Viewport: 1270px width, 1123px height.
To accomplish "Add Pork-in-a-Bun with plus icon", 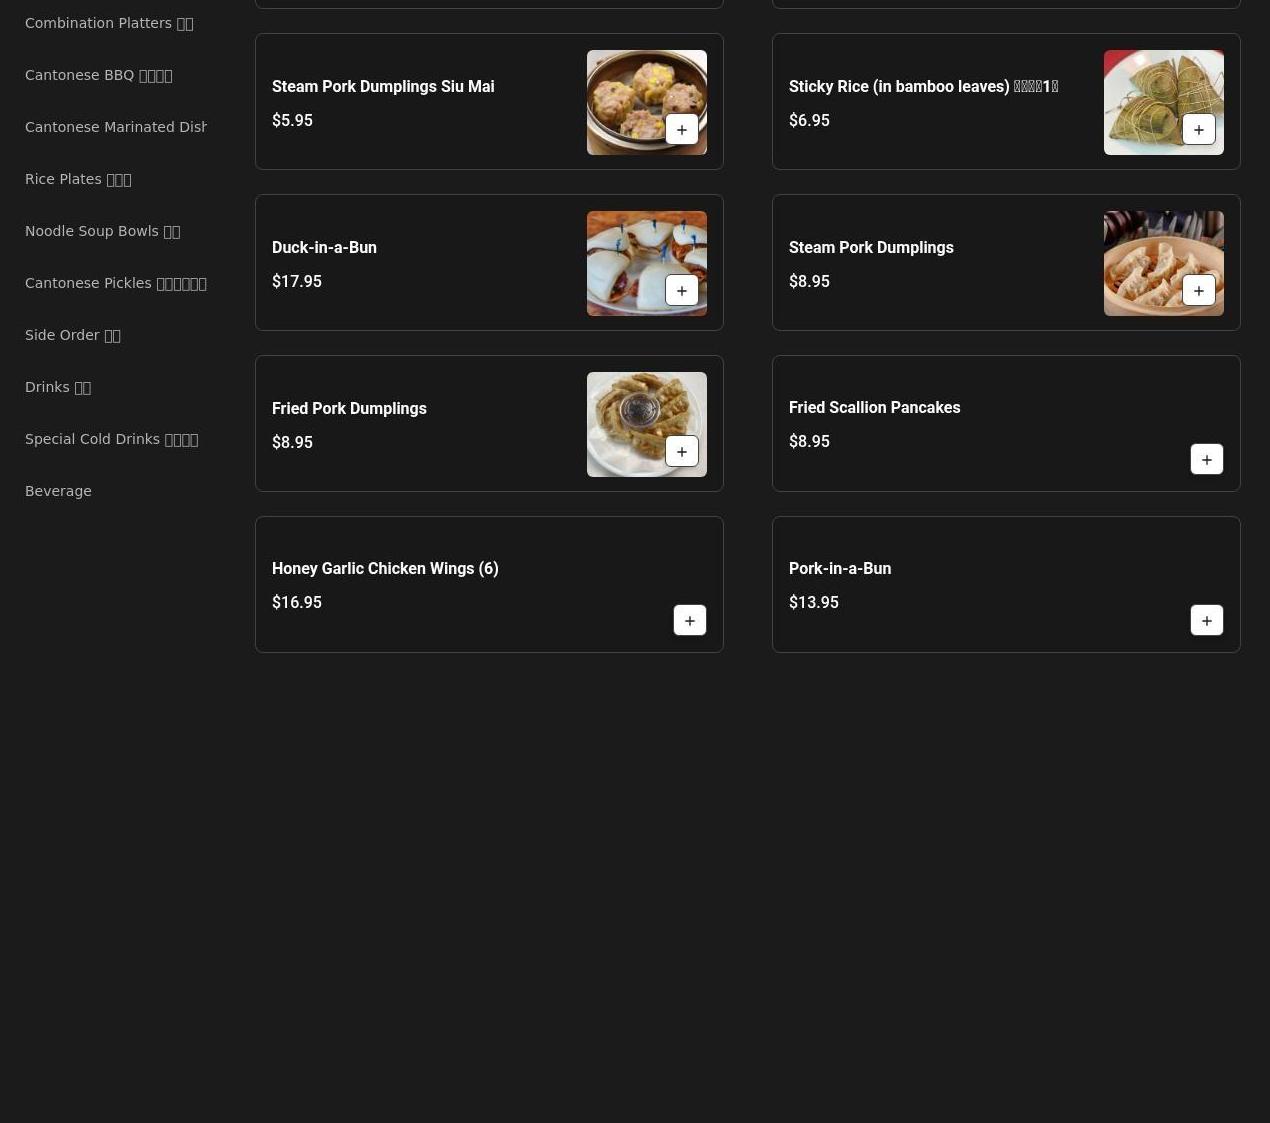I will [x=1207, y=620].
